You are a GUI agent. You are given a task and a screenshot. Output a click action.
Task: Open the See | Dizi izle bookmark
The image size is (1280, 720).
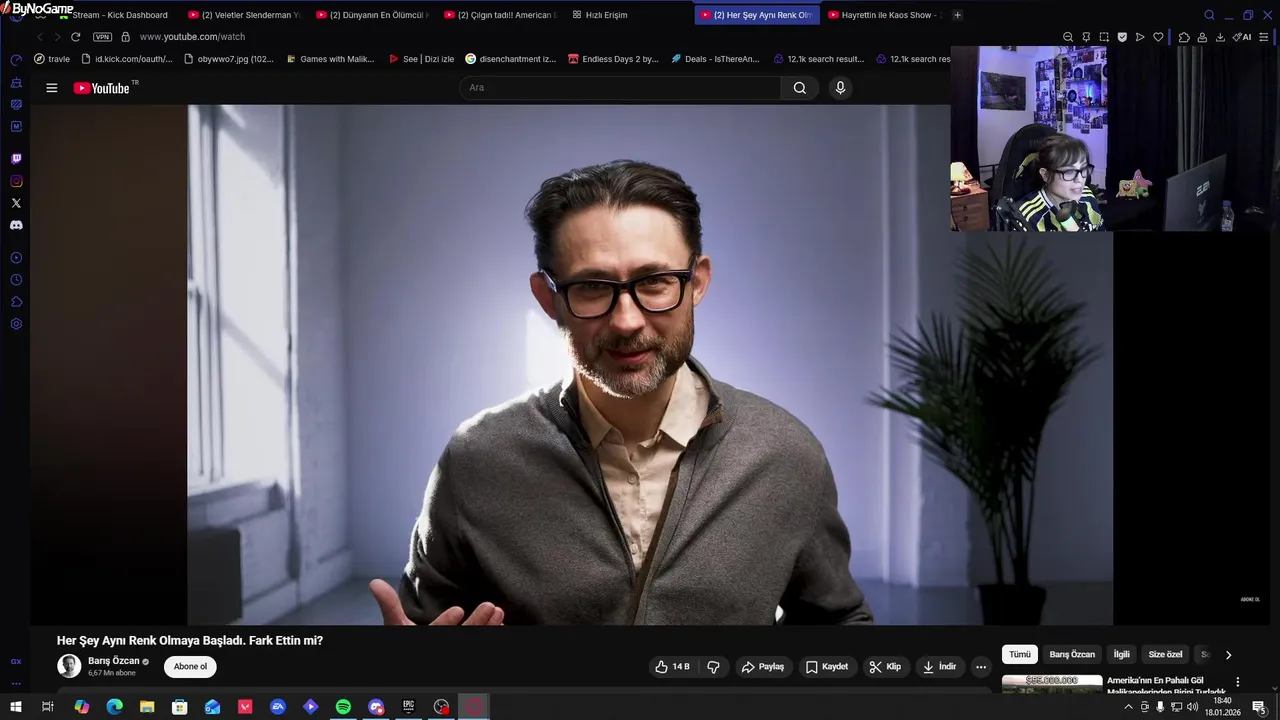coord(421,59)
